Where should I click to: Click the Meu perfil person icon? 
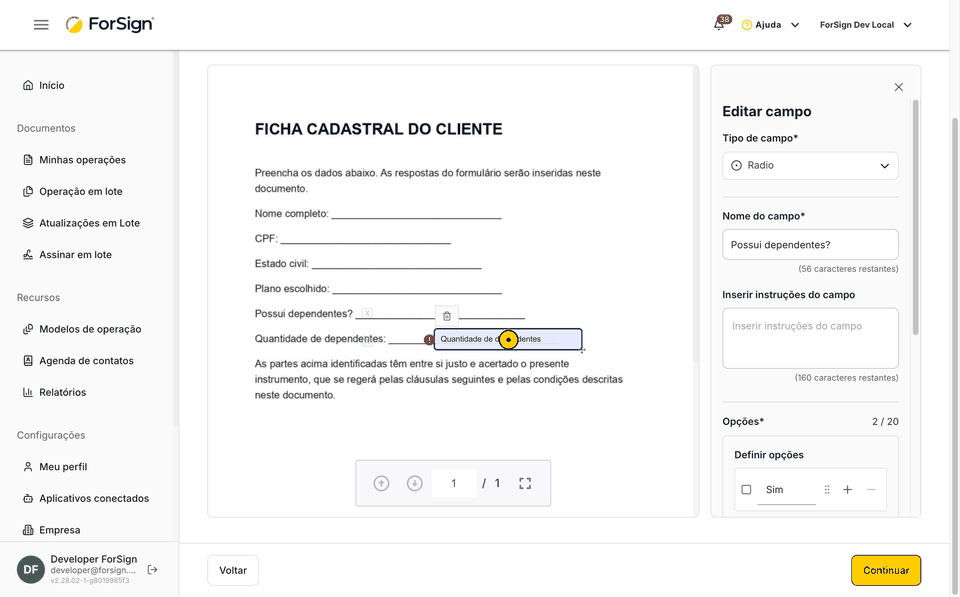click(28, 467)
